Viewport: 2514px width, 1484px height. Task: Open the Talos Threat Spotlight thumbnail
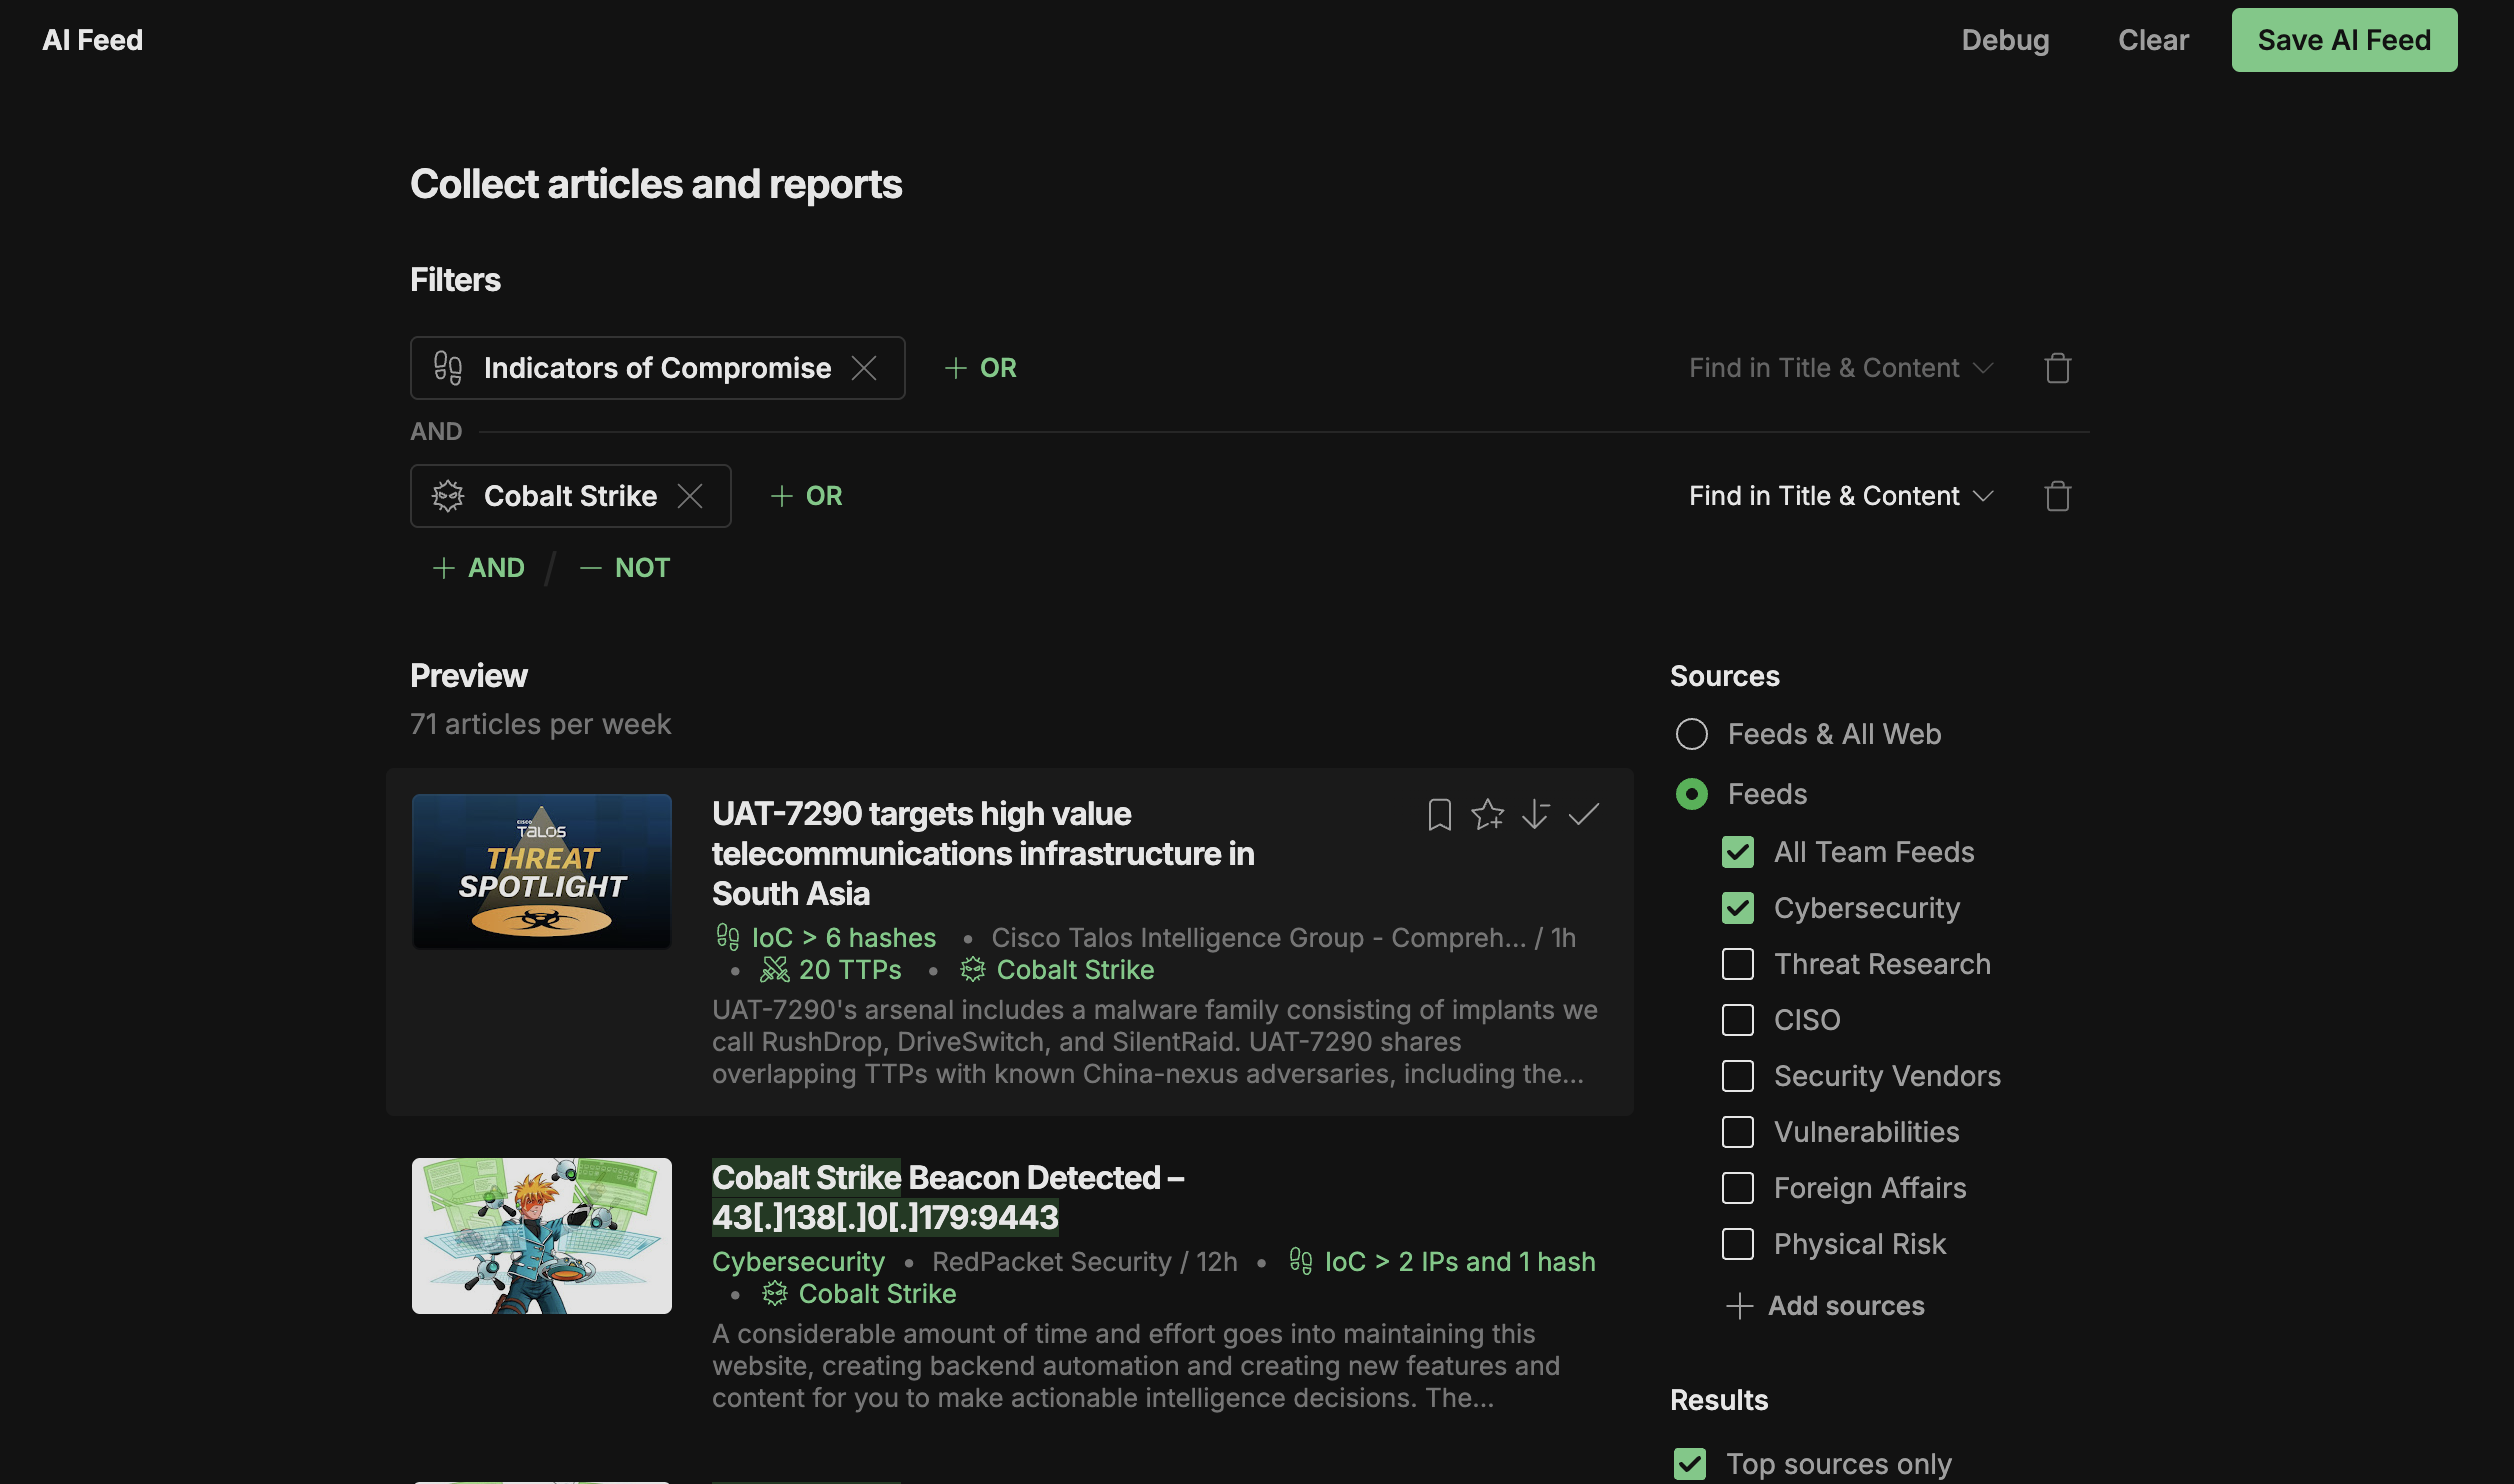point(542,872)
